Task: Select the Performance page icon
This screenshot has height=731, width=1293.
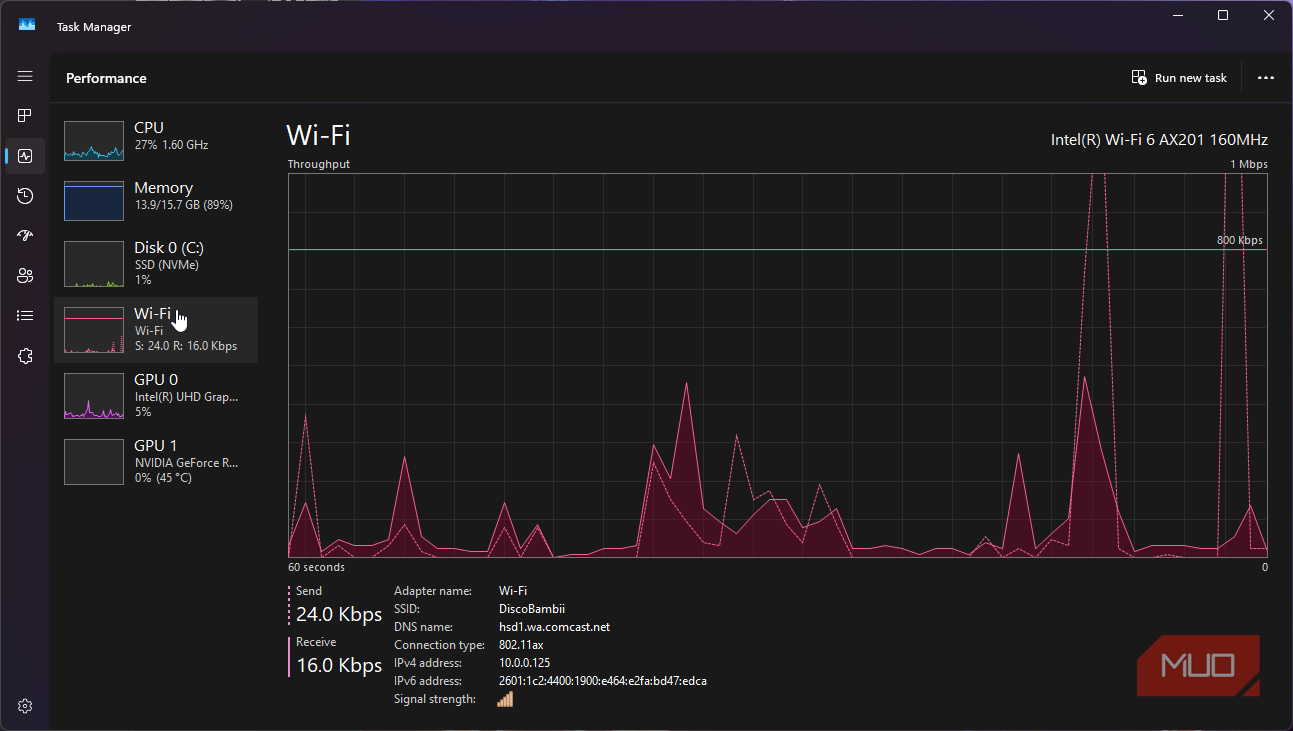Action: point(25,156)
